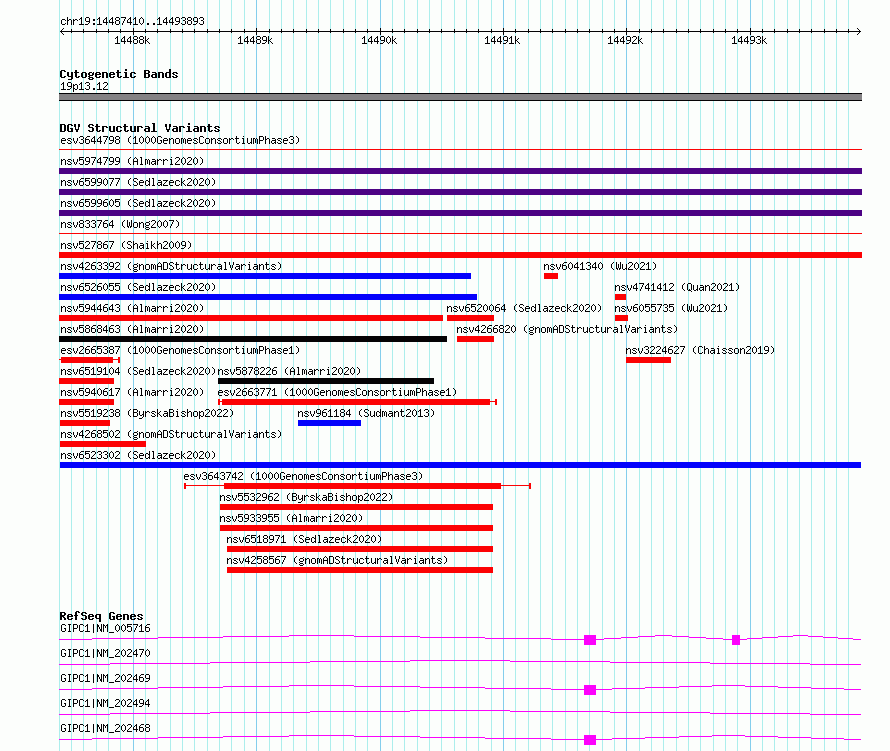Click the gray 19p13.12 cytogenetic band bar
The height and width of the screenshot is (751, 890).
[x=460, y=97]
